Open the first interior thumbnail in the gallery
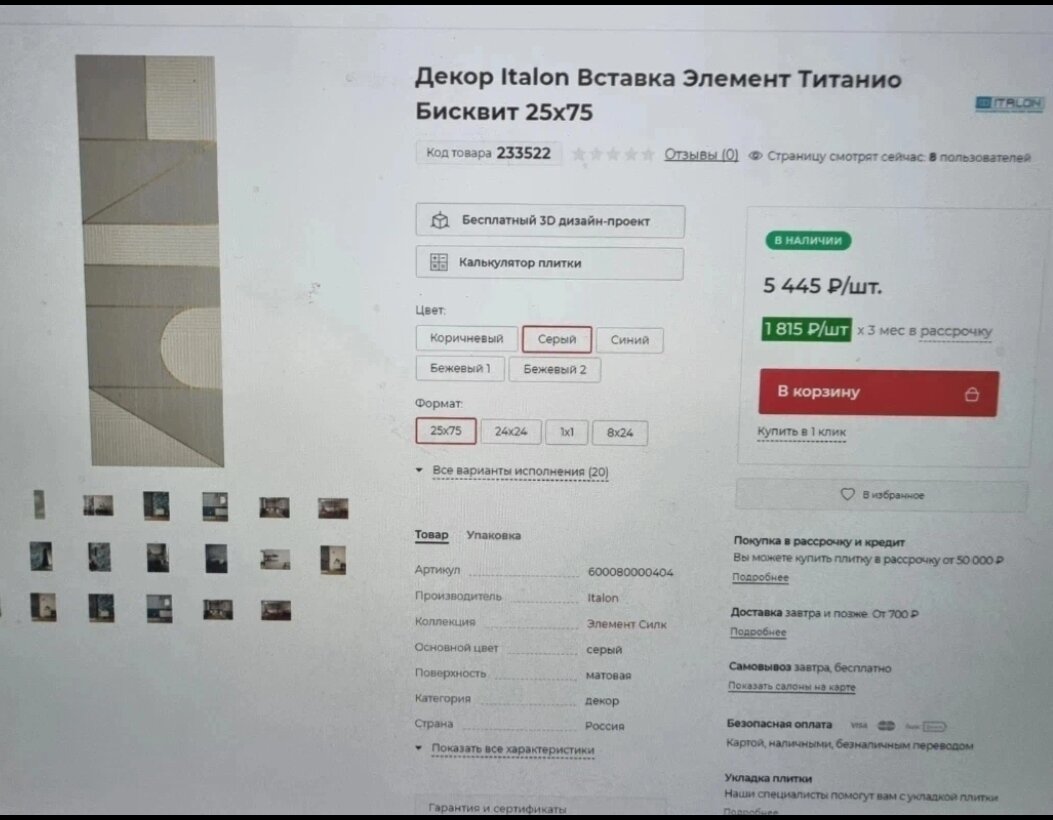 pyautogui.click(x=98, y=505)
